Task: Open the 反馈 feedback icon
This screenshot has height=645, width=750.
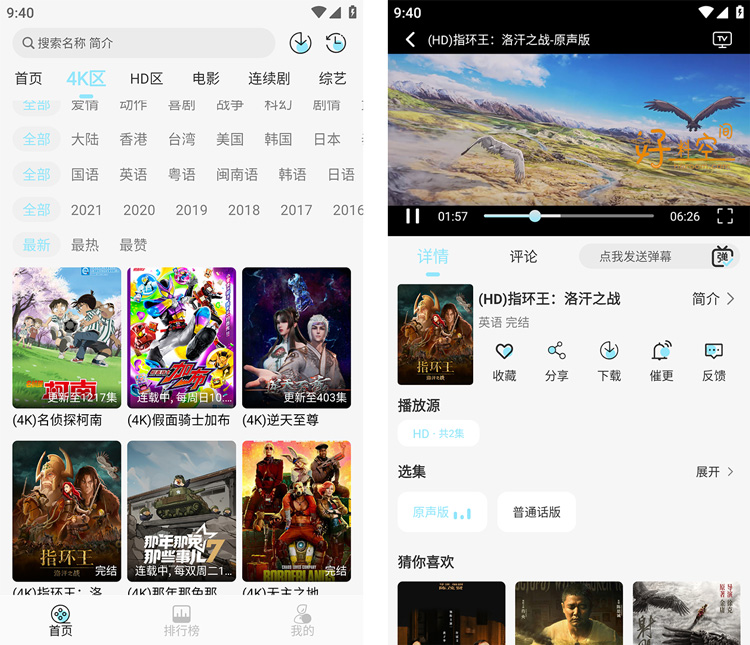Action: [x=714, y=351]
